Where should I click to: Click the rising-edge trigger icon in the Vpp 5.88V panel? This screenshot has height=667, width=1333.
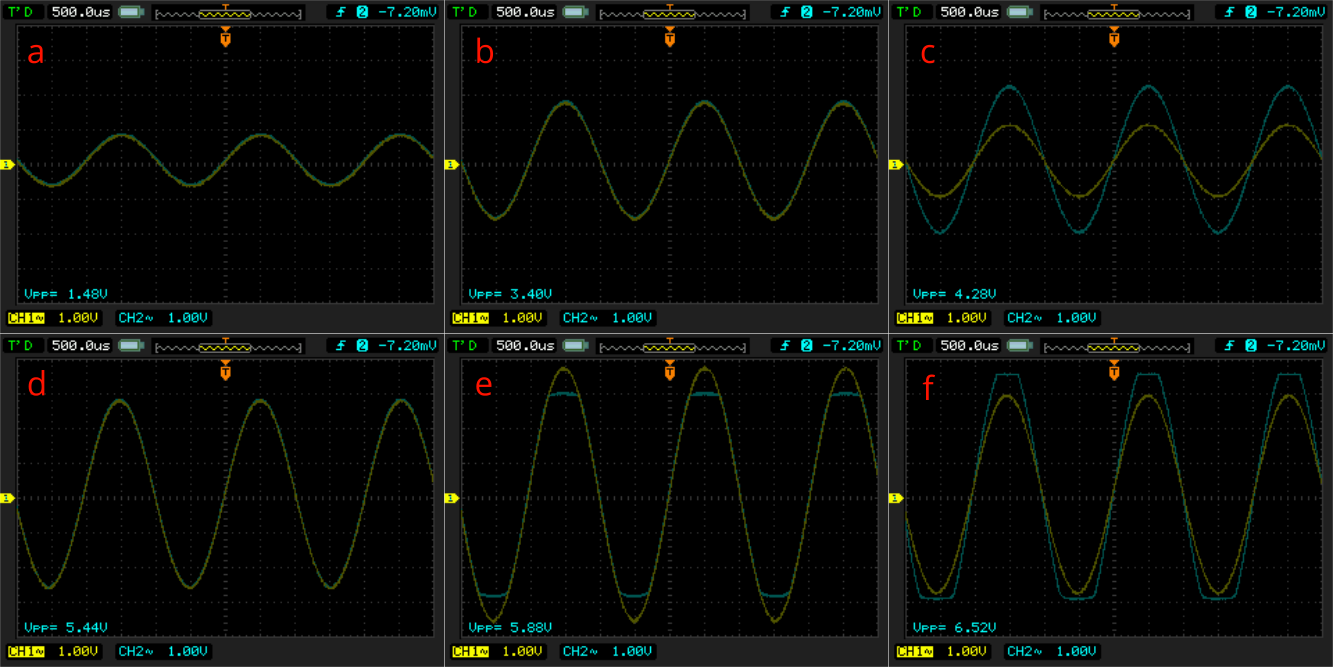[784, 346]
